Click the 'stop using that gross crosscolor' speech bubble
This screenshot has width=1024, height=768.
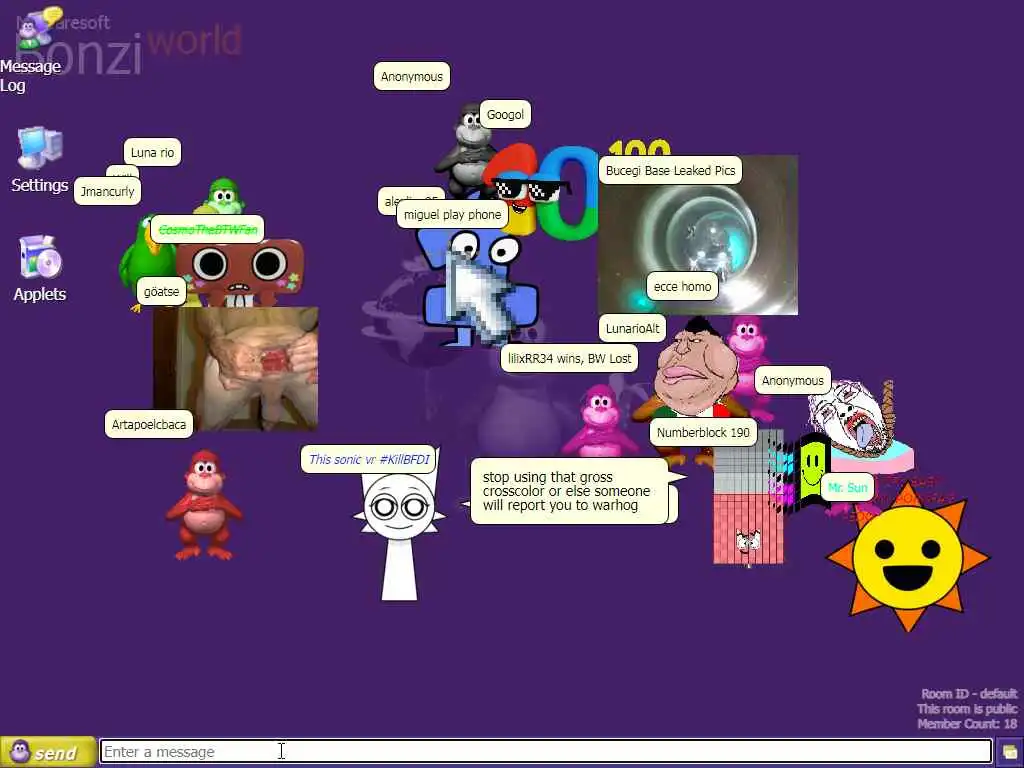(x=569, y=491)
